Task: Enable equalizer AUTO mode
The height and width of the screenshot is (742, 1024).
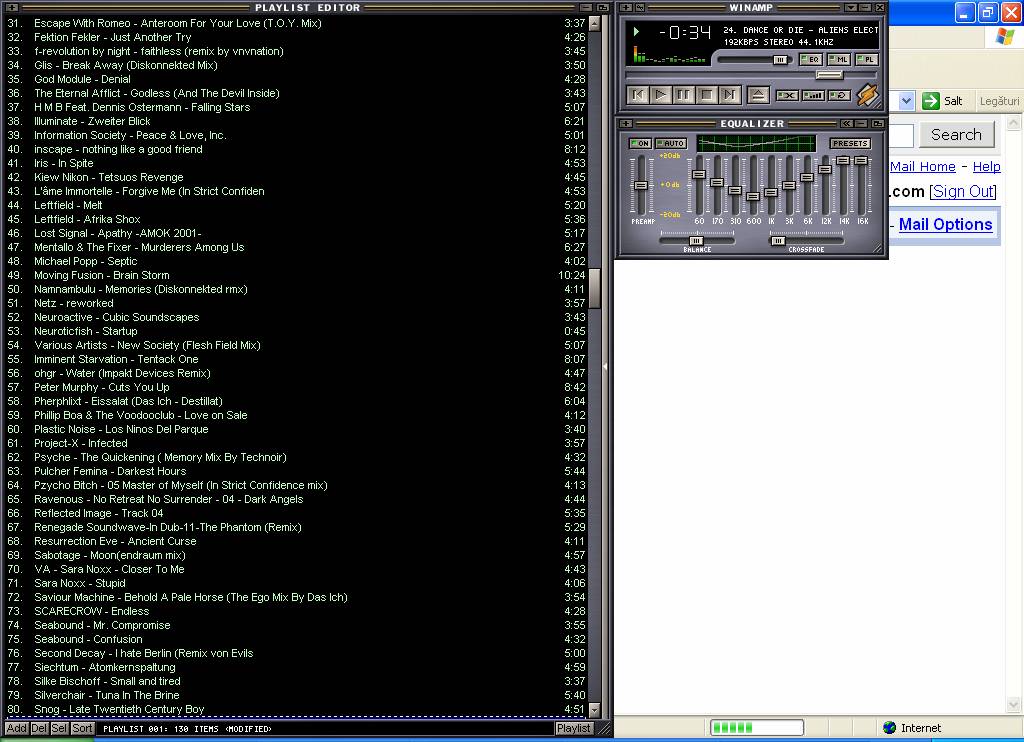Action: pos(671,144)
